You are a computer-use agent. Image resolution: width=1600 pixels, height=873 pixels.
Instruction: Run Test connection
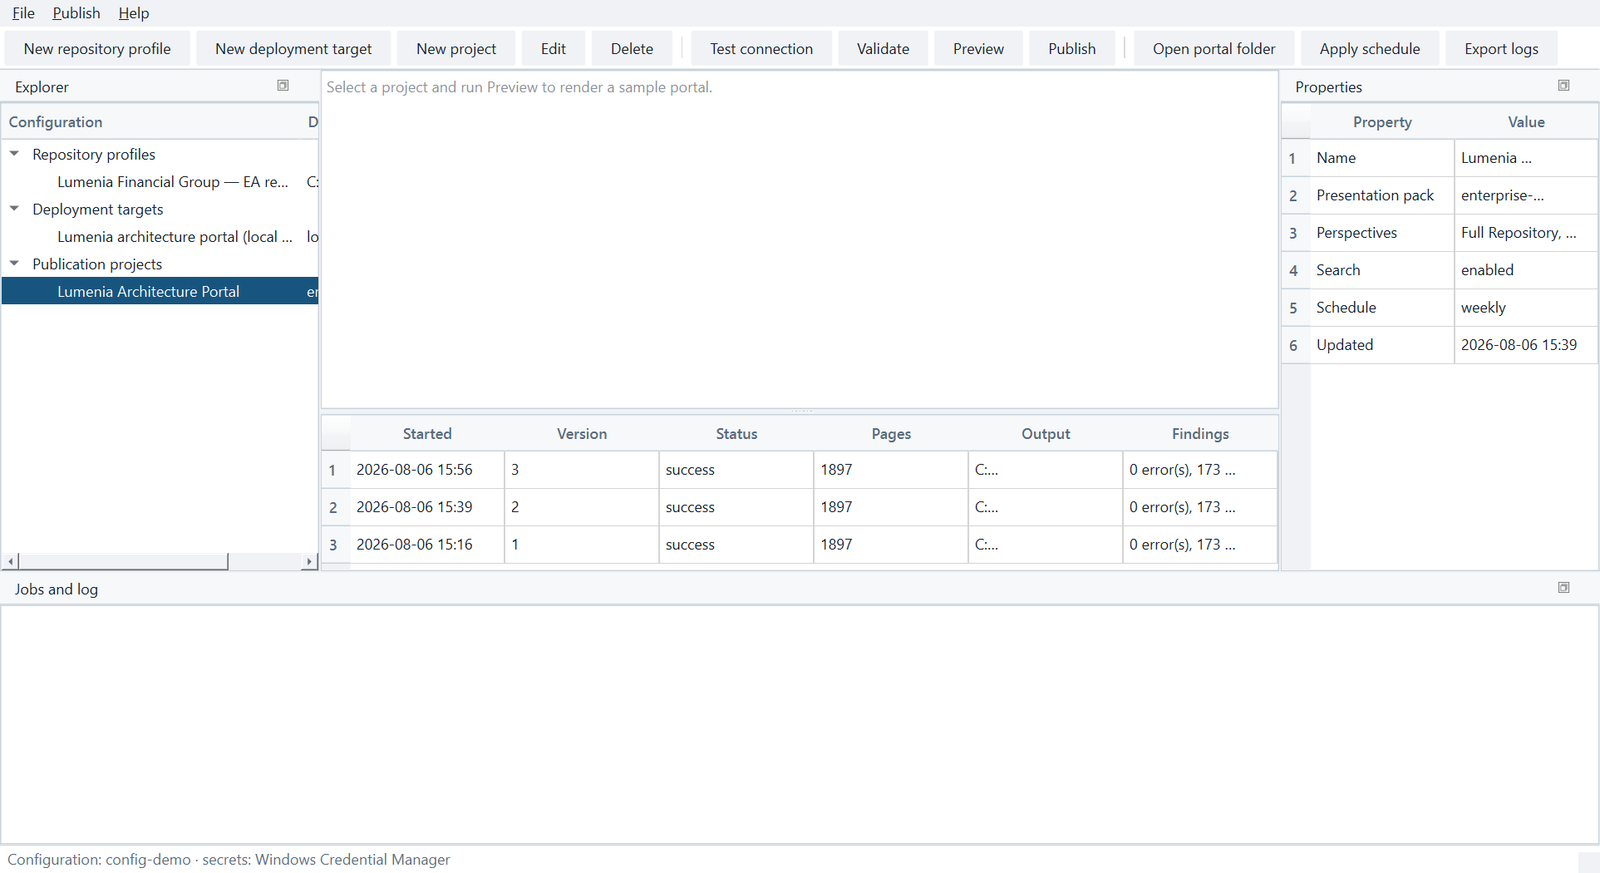tap(761, 49)
